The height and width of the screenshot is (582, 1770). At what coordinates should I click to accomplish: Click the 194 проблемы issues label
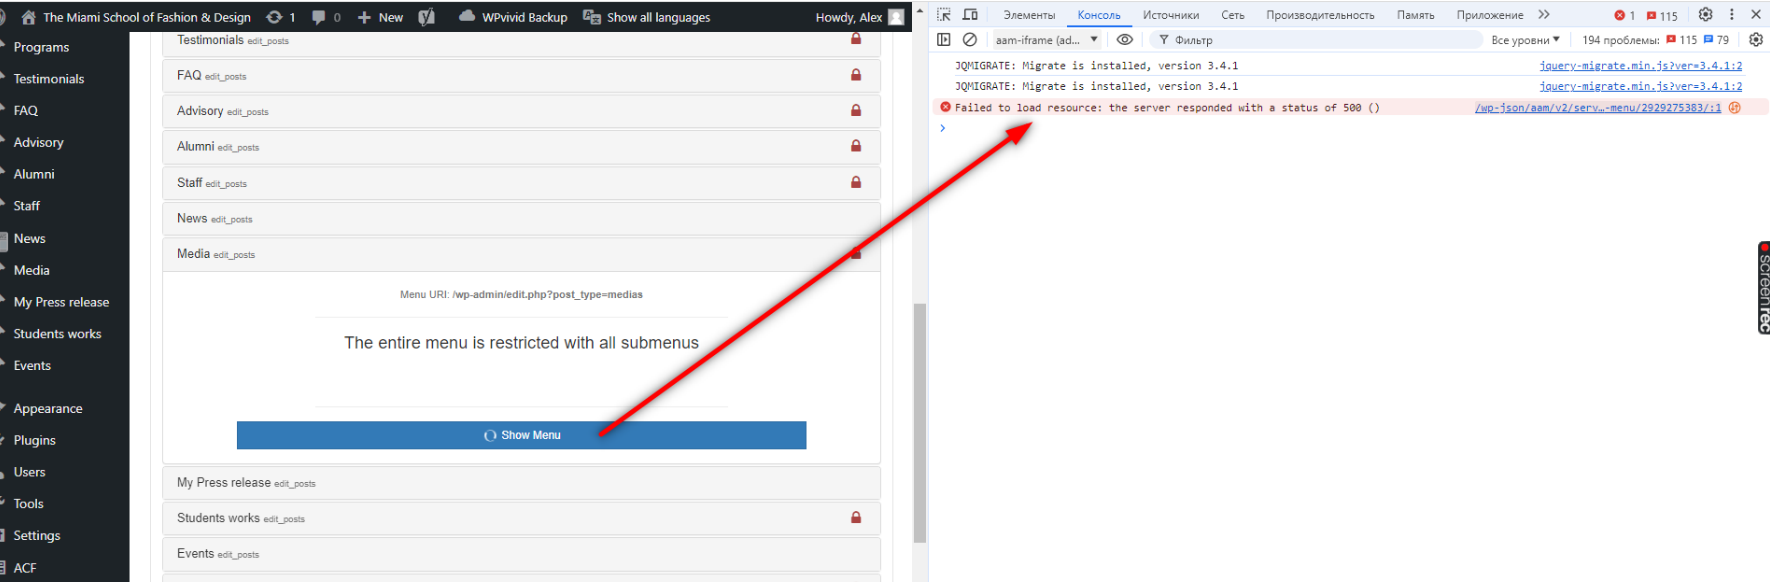[x=1620, y=40]
